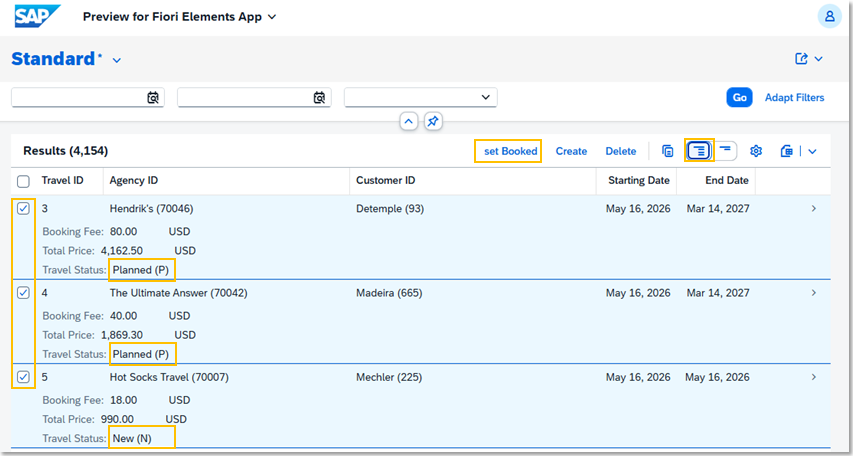Click total price 4,162.50 value
Viewport: 853px width, 456px height.
pos(122,251)
